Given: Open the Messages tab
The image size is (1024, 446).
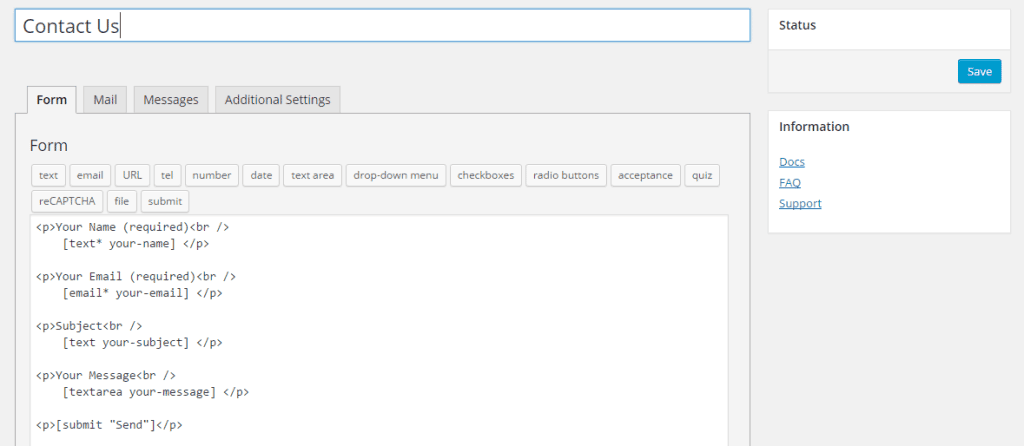Looking at the screenshot, I should [171, 100].
